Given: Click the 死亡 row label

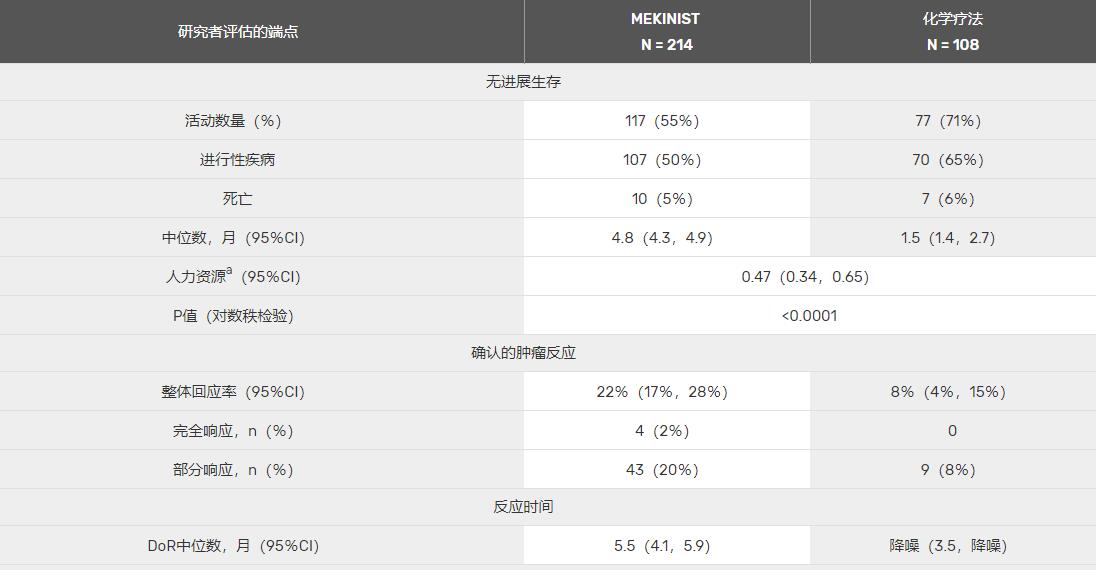Looking at the screenshot, I should coord(237,199).
